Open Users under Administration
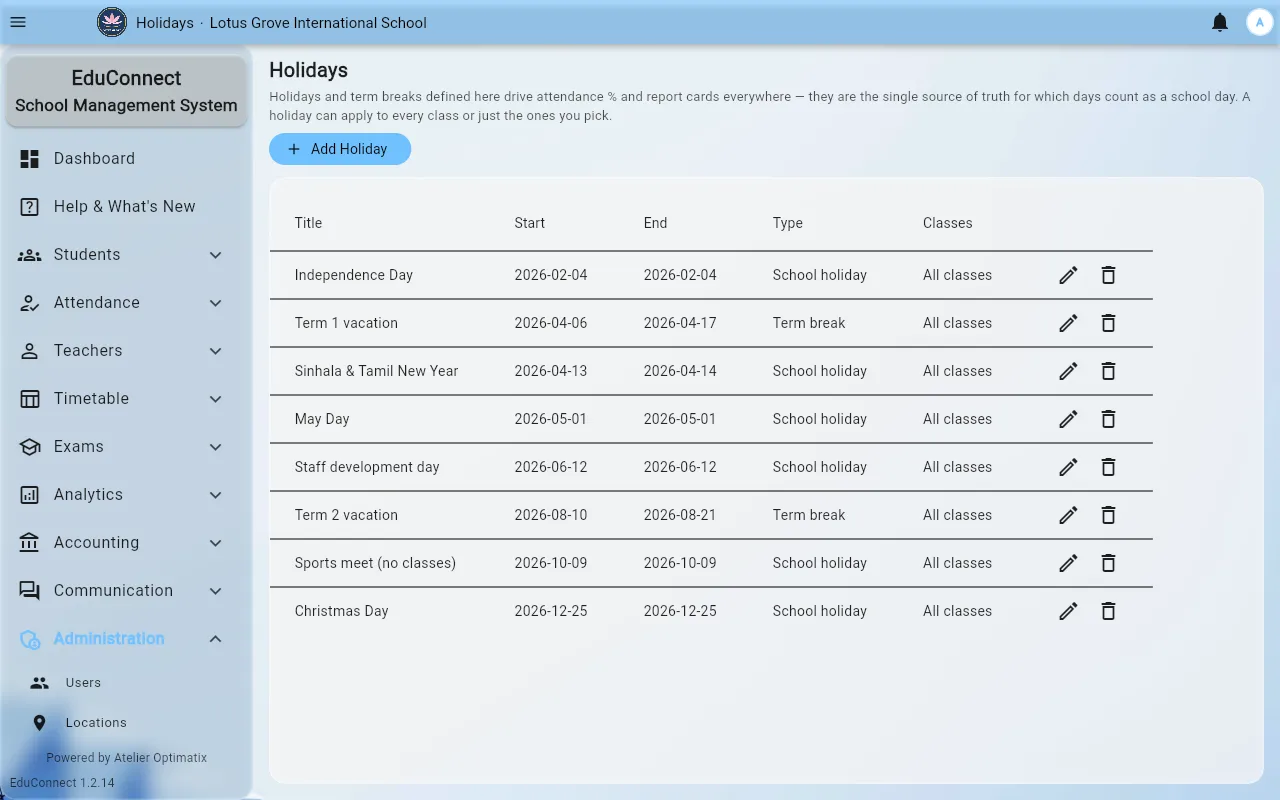Image resolution: width=1280 pixels, height=800 pixels. tap(126, 683)
